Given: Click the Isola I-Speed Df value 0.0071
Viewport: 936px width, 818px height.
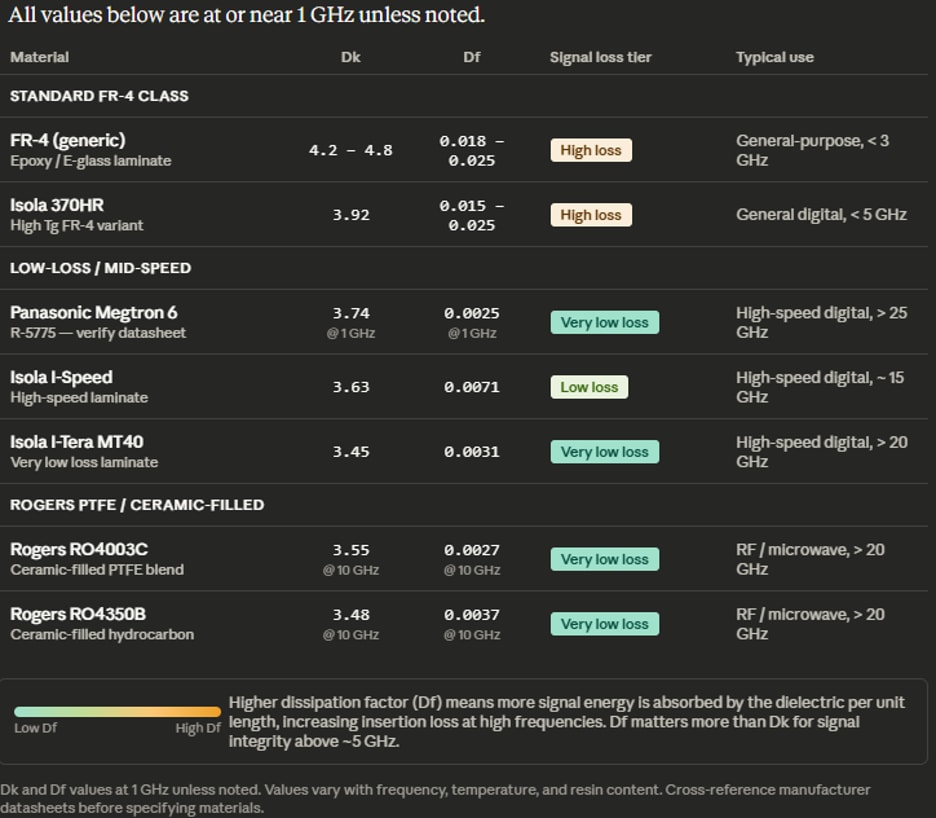Looking at the screenshot, I should click(472, 387).
